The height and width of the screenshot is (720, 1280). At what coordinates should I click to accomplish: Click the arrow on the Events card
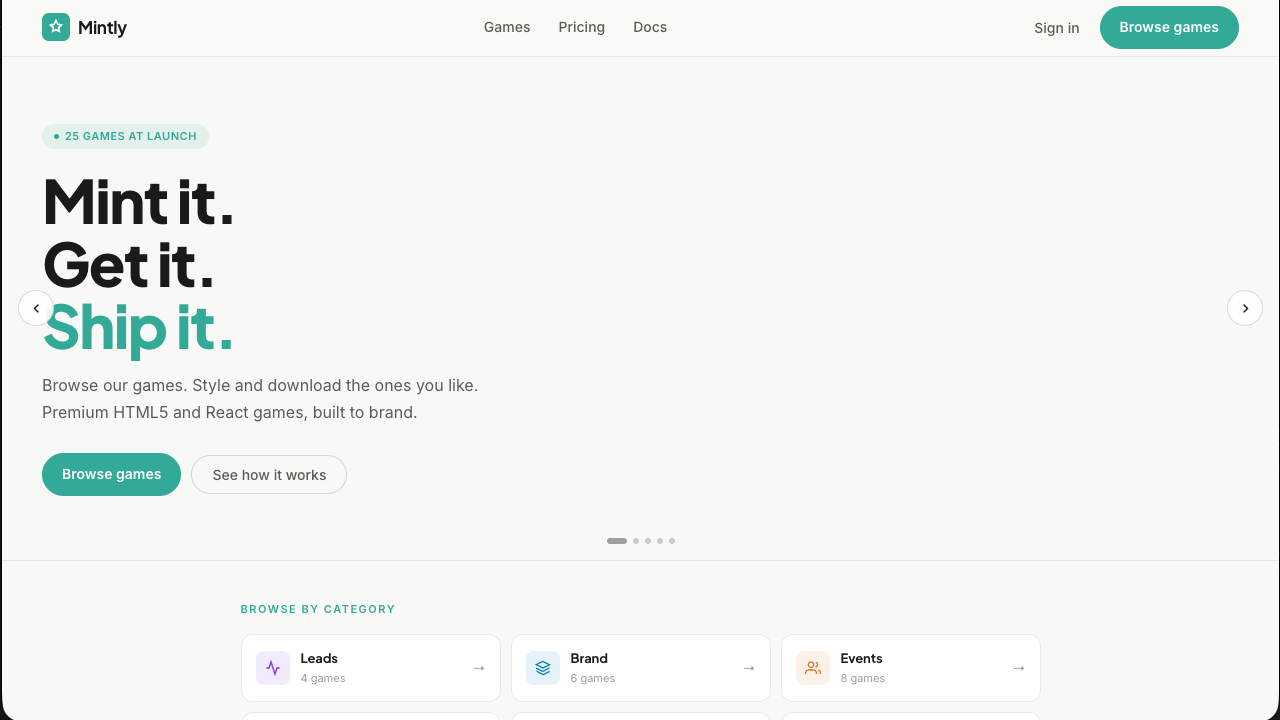click(1019, 668)
